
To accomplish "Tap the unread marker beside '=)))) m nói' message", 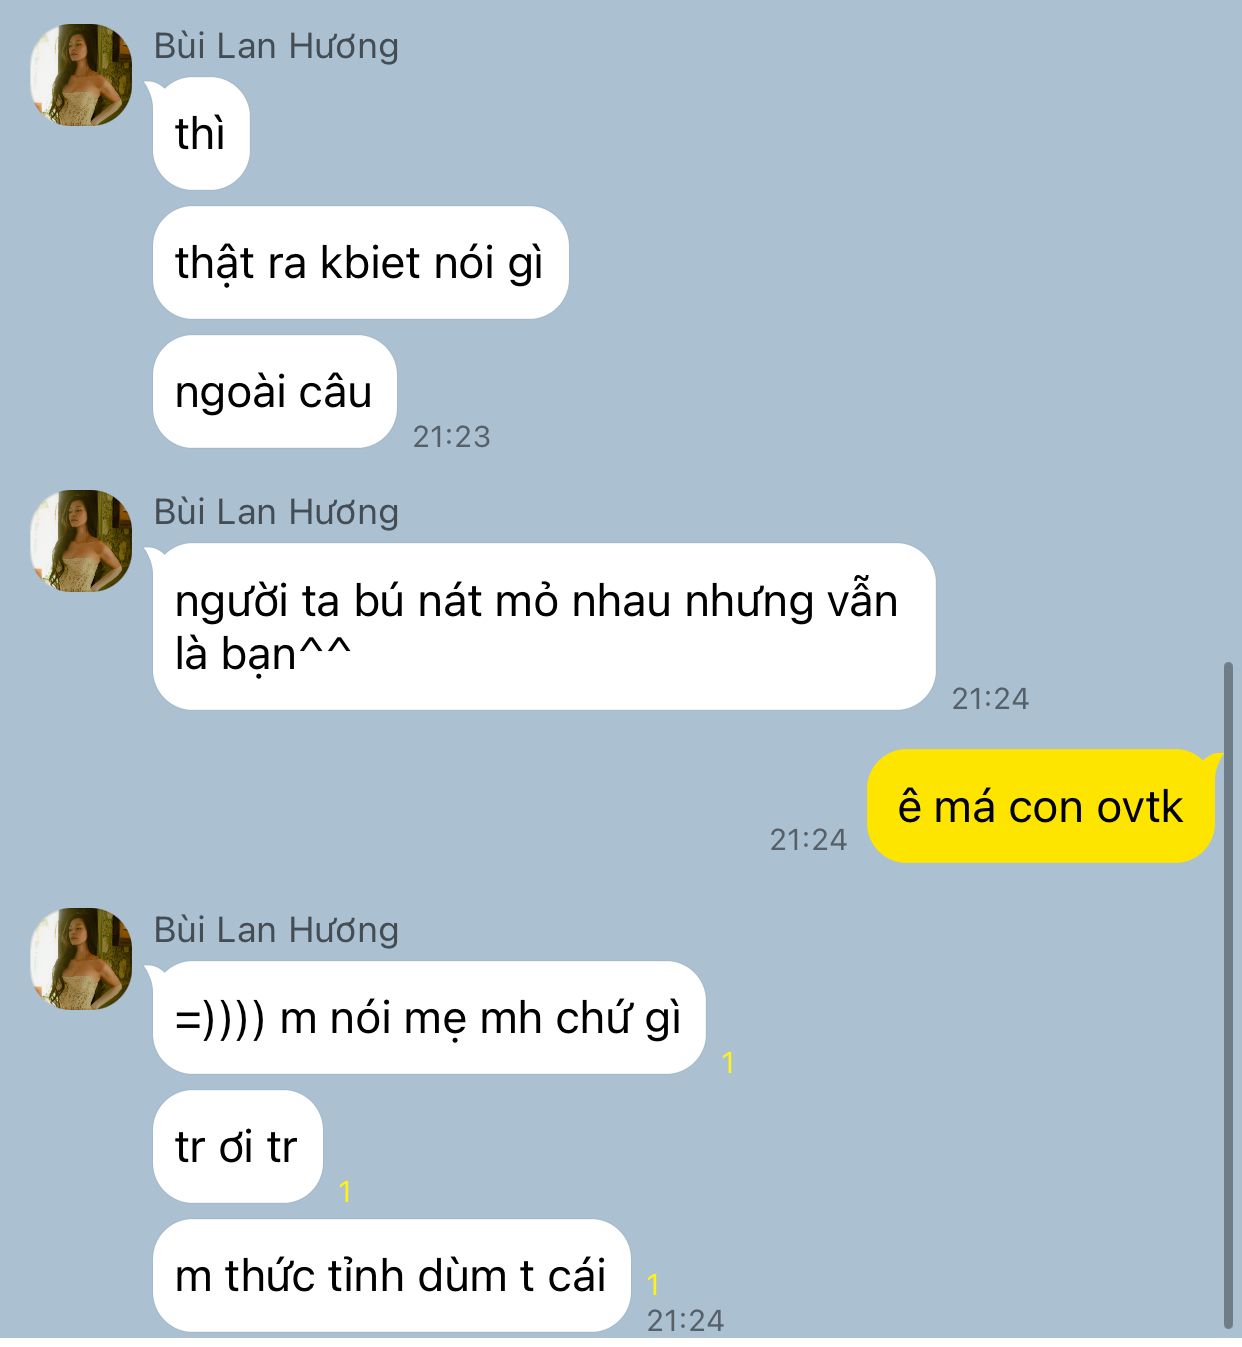I will coord(729,1063).
